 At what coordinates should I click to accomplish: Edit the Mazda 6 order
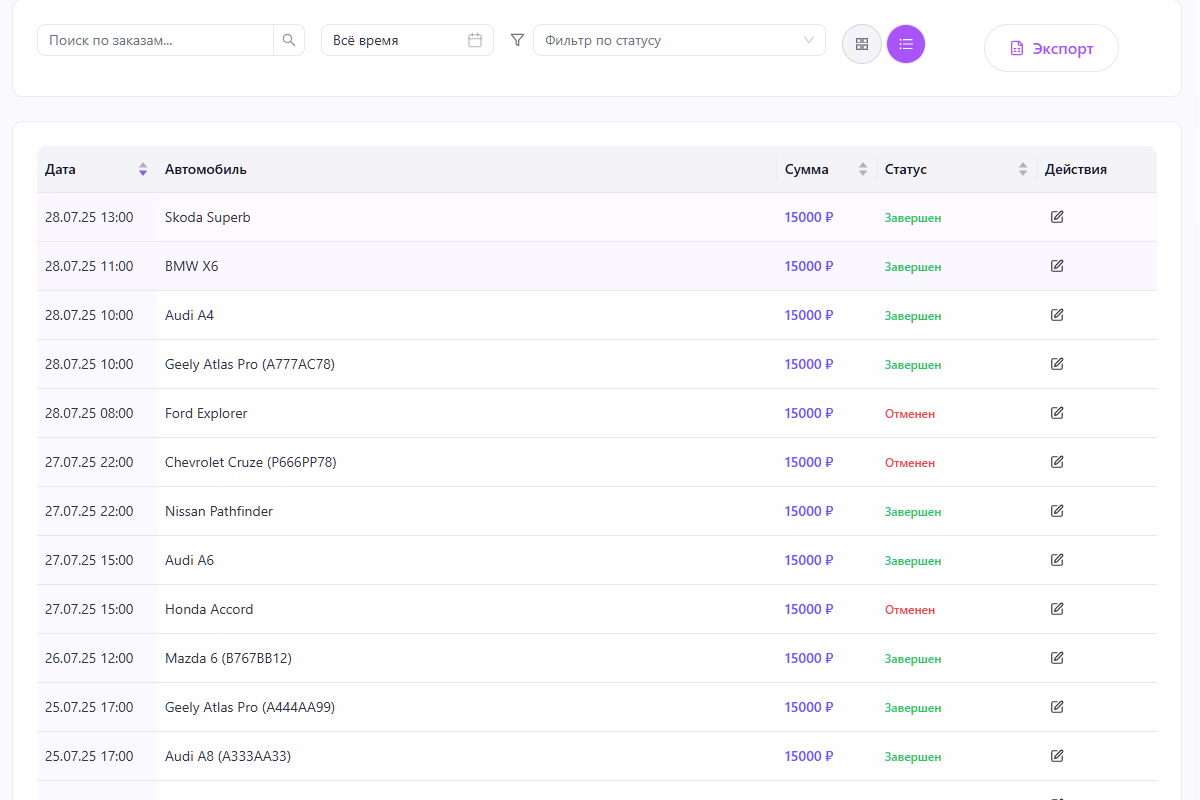[1057, 658]
